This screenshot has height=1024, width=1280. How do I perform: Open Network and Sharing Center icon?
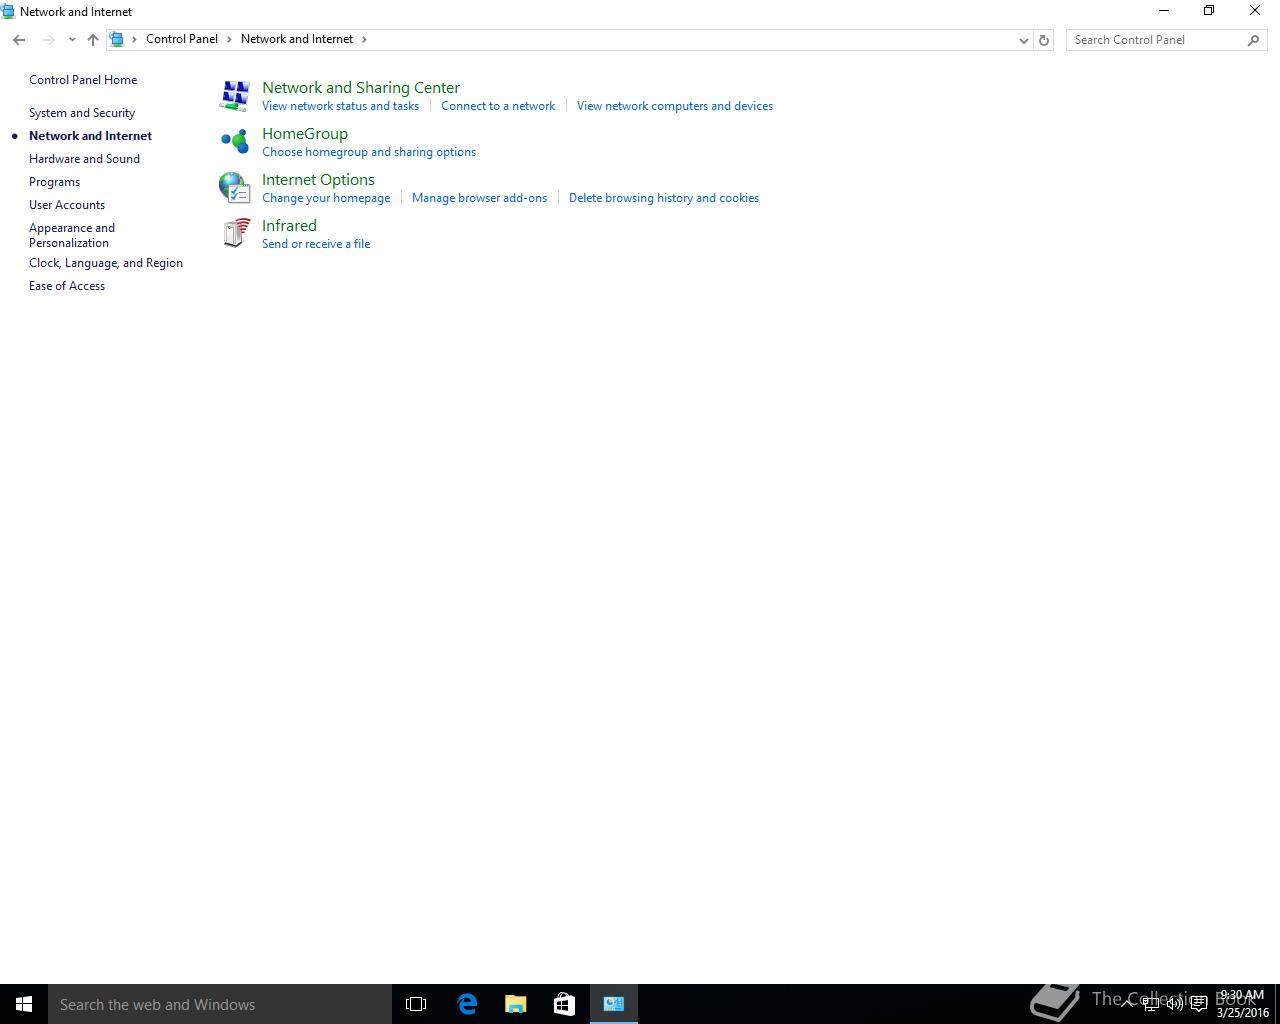click(x=235, y=96)
